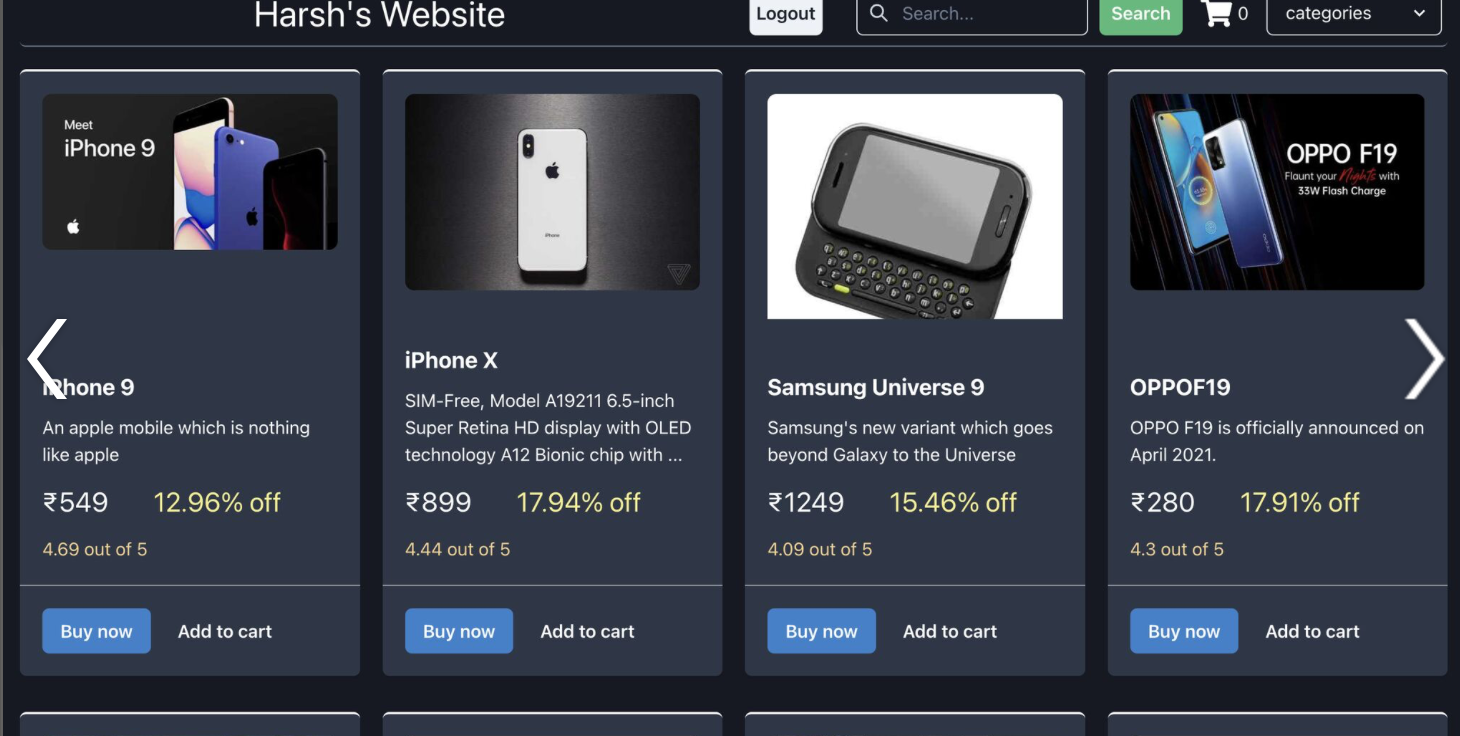Collapse the categories menu
1460x736 pixels.
point(1354,14)
